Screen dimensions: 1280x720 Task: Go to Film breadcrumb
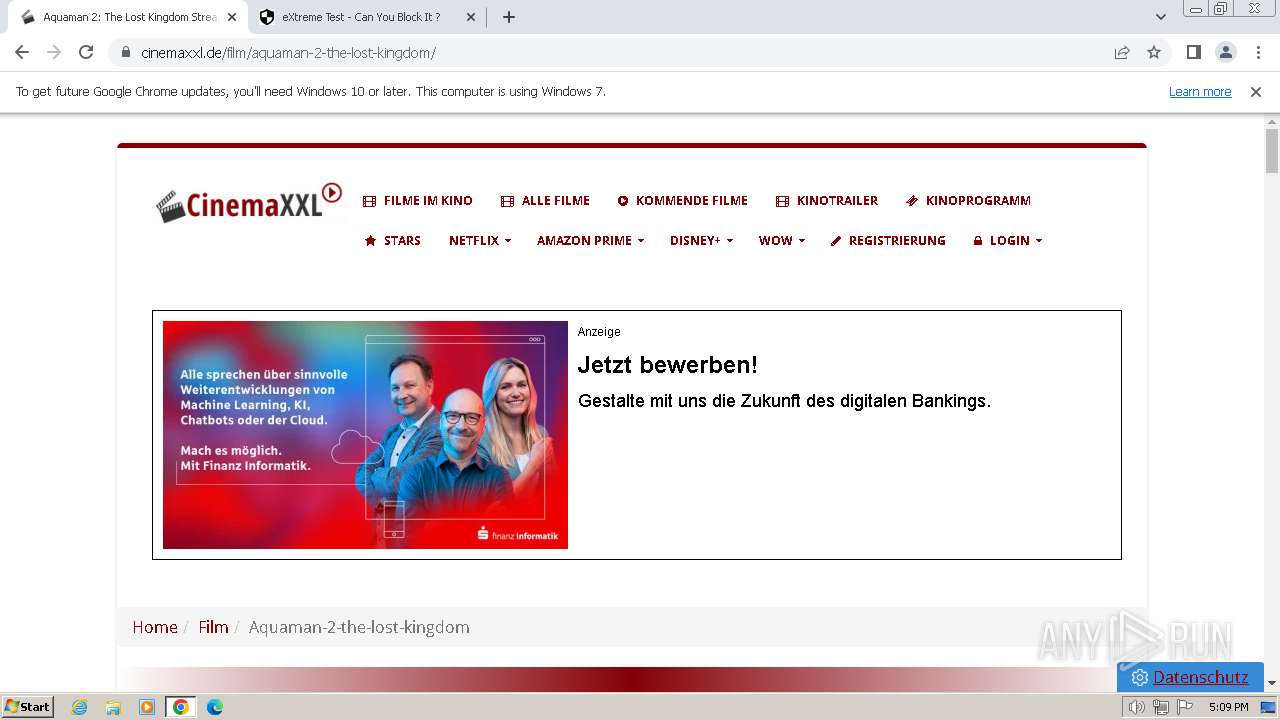pos(213,627)
